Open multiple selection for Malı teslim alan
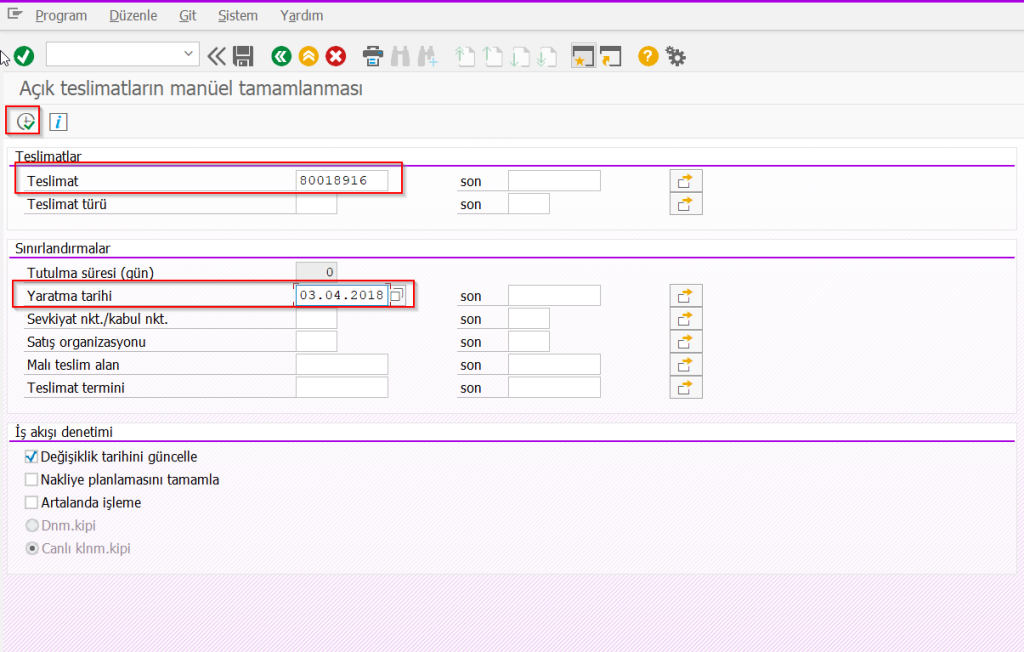1024x652 pixels. tap(686, 365)
